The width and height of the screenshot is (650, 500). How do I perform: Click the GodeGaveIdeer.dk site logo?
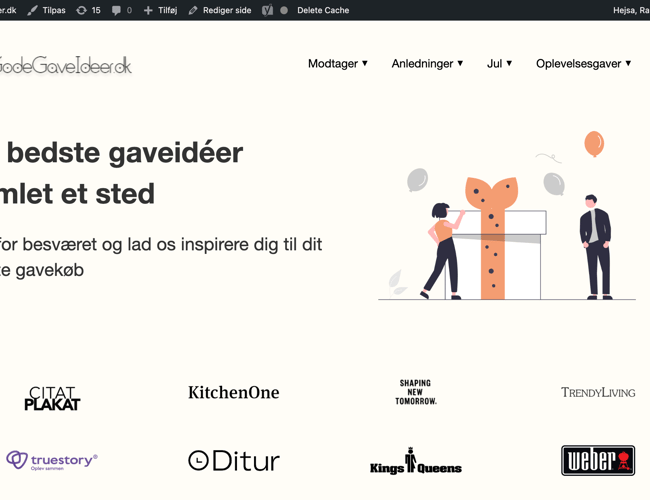(x=65, y=66)
